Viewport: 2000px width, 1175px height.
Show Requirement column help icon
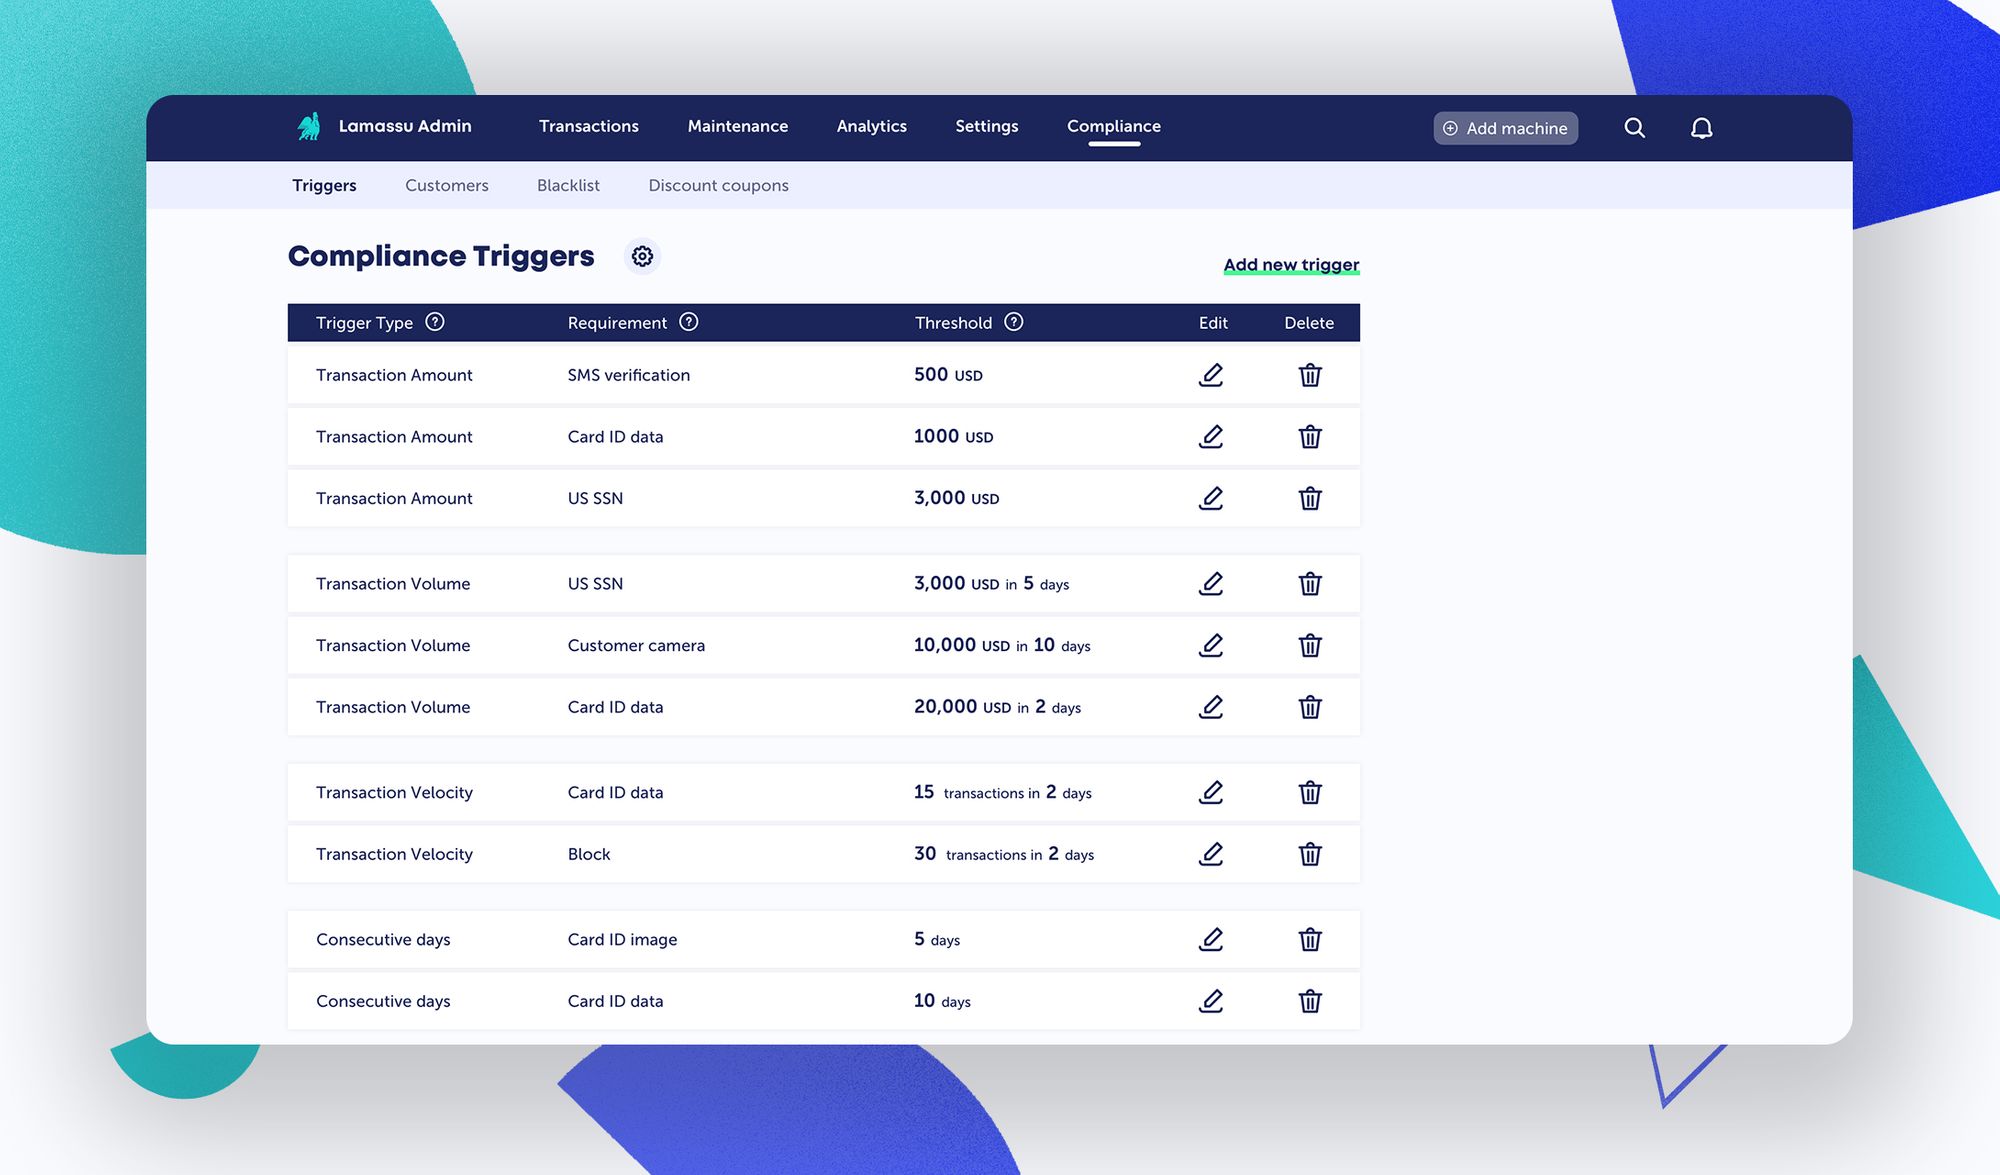coord(688,322)
